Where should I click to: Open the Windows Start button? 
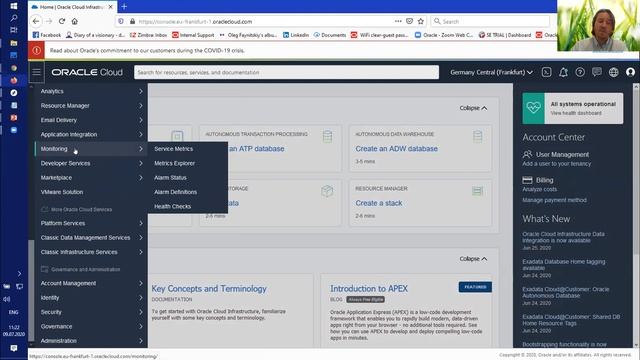(x=13, y=6)
